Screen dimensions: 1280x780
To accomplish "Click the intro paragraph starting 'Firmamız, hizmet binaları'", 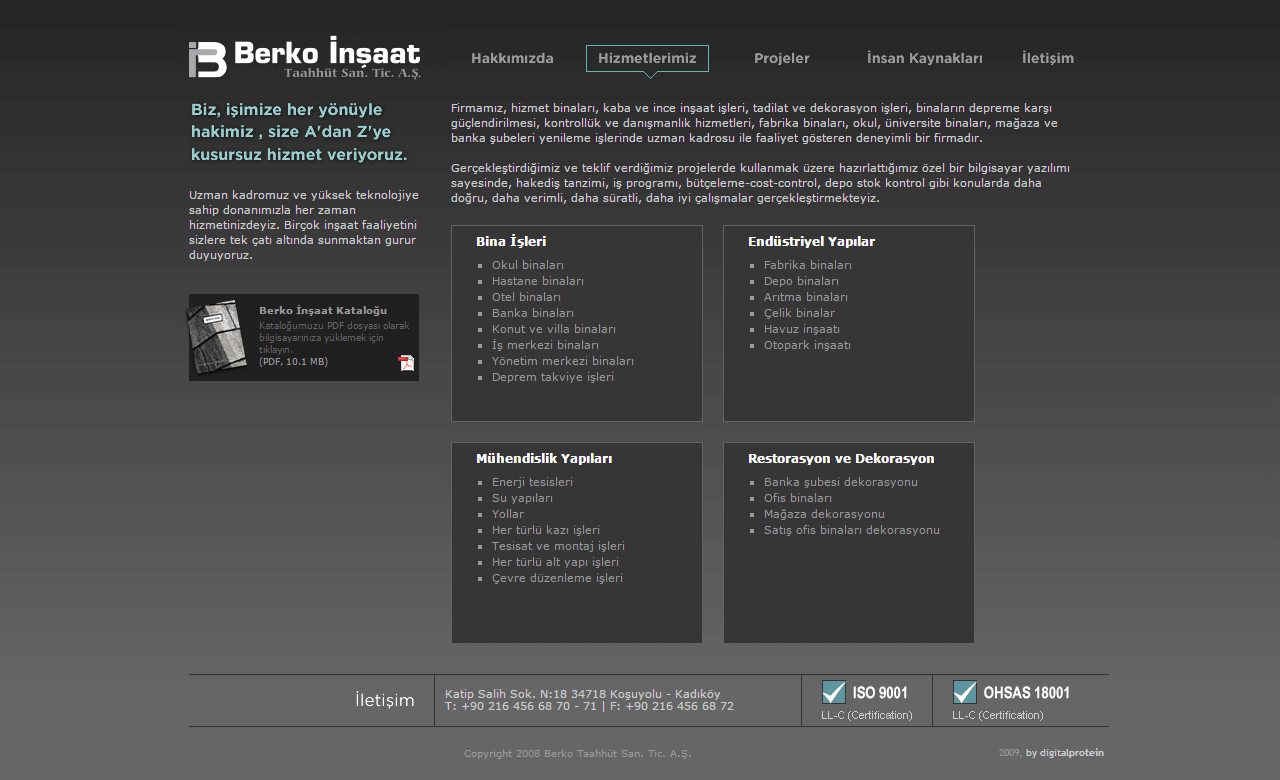I will pos(755,123).
